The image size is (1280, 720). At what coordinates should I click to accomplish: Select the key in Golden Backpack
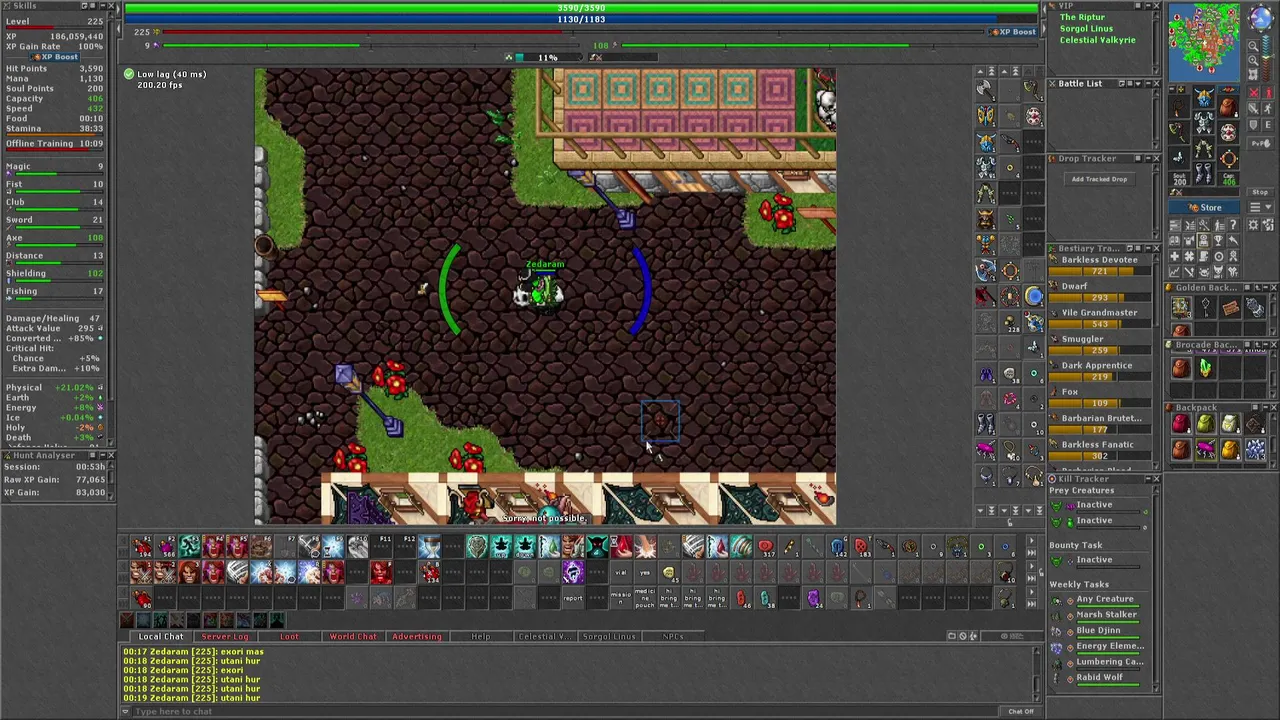(x=1206, y=306)
